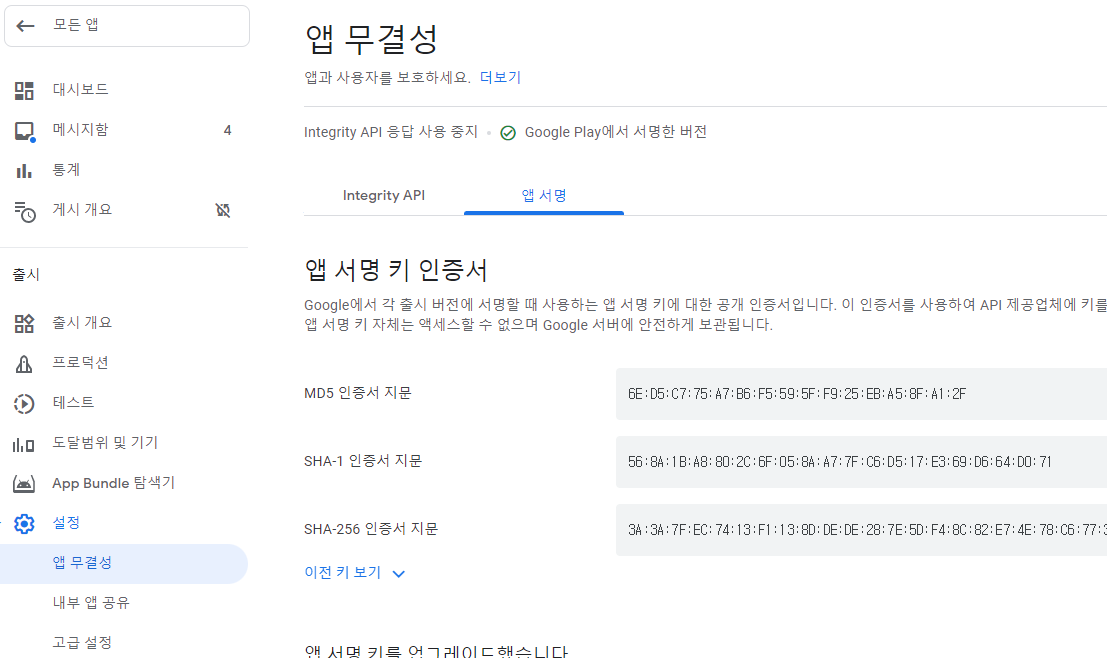
Task: Select the 앱 서명 tab
Action: click(x=544, y=196)
